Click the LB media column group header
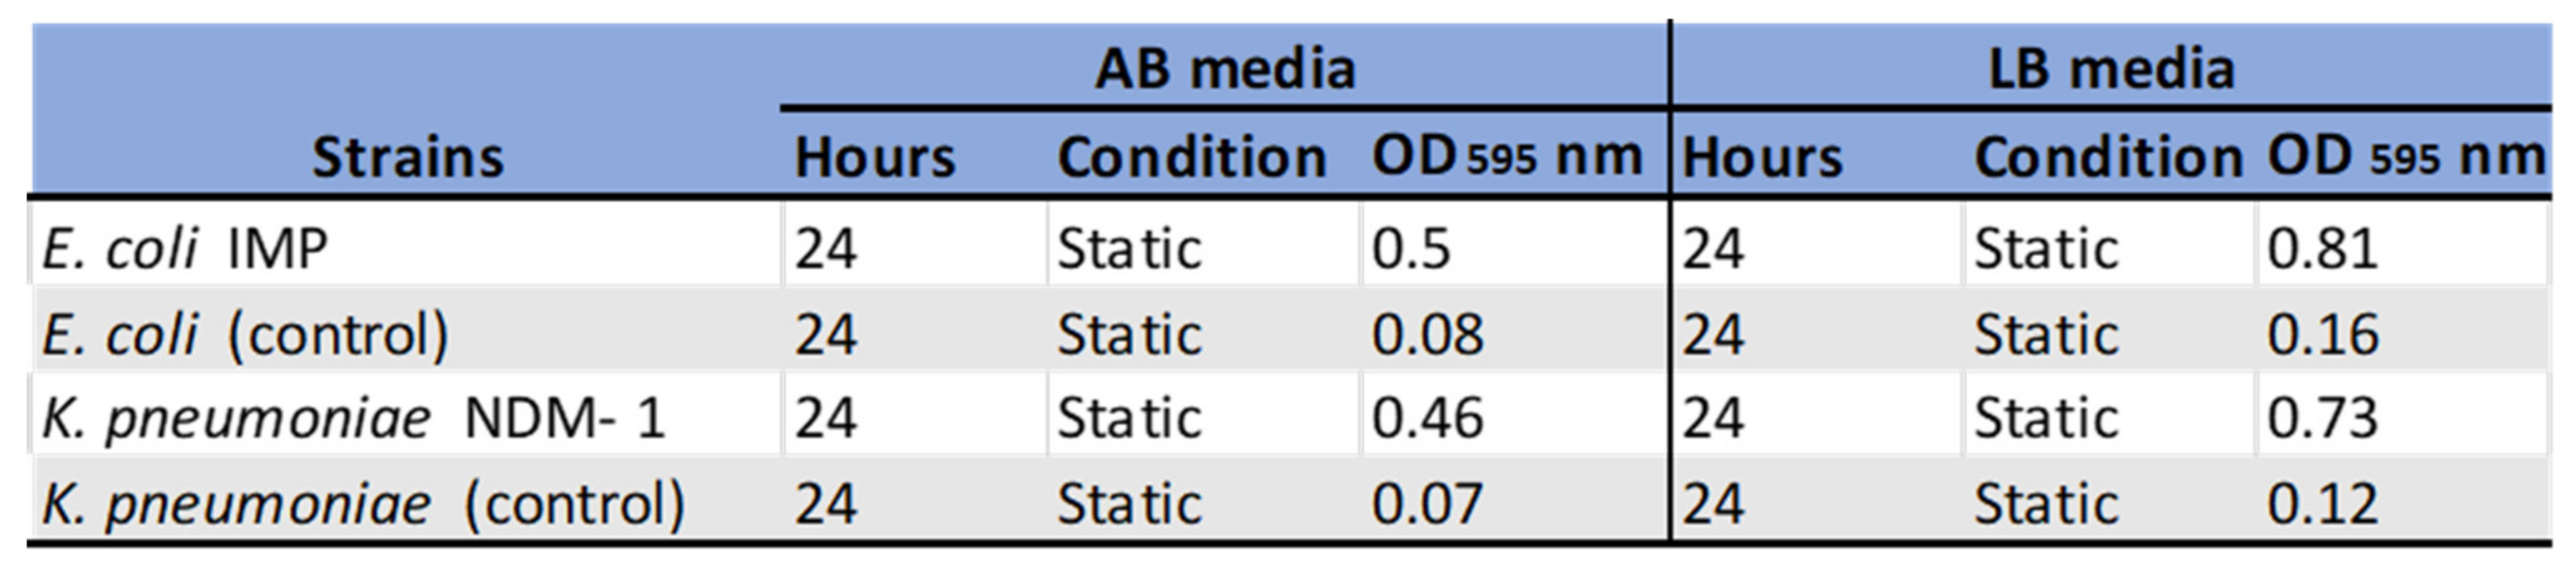The height and width of the screenshot is (575, 2576). pos(2110,68)
